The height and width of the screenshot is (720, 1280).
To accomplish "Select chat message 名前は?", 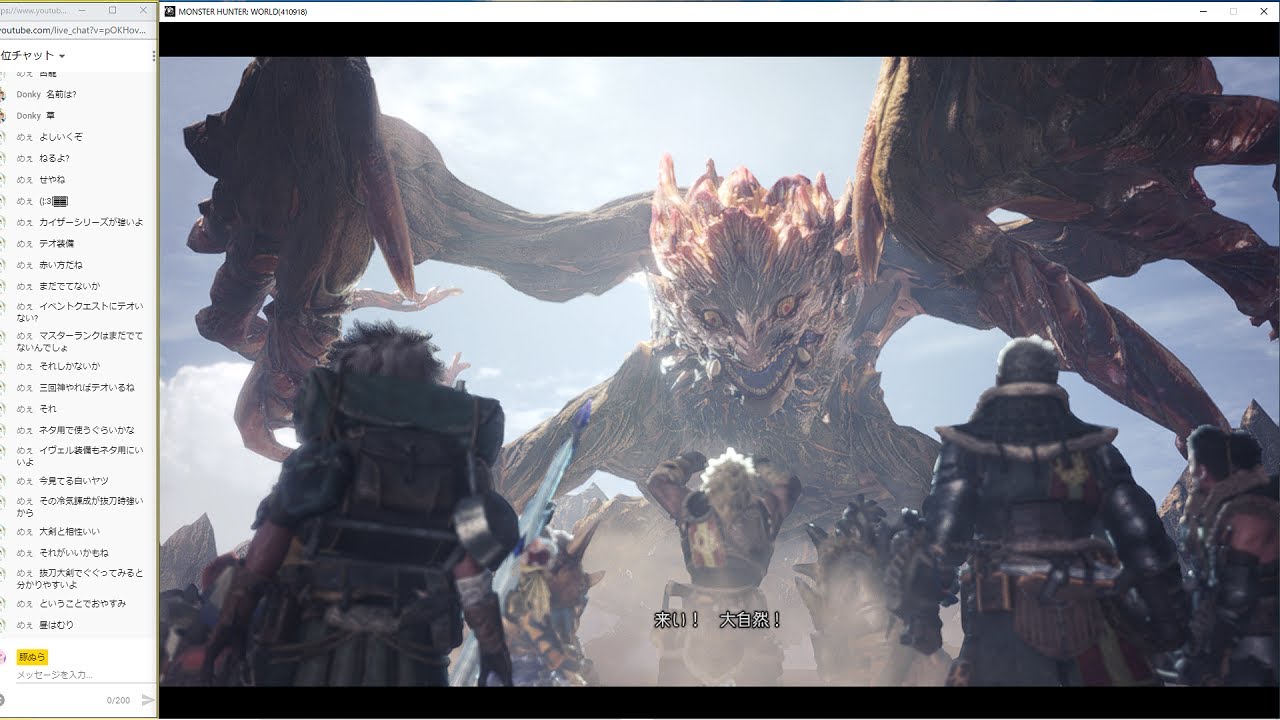I will [61, 94].
